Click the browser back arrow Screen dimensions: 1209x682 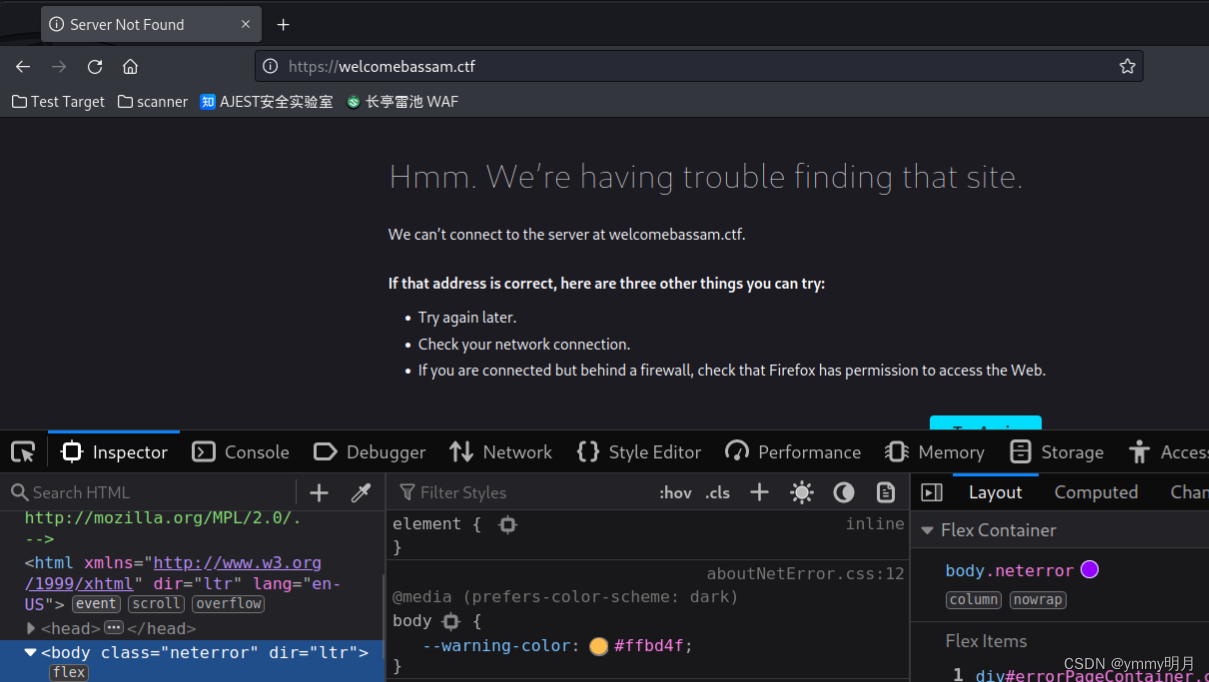[x=23, y=66]
